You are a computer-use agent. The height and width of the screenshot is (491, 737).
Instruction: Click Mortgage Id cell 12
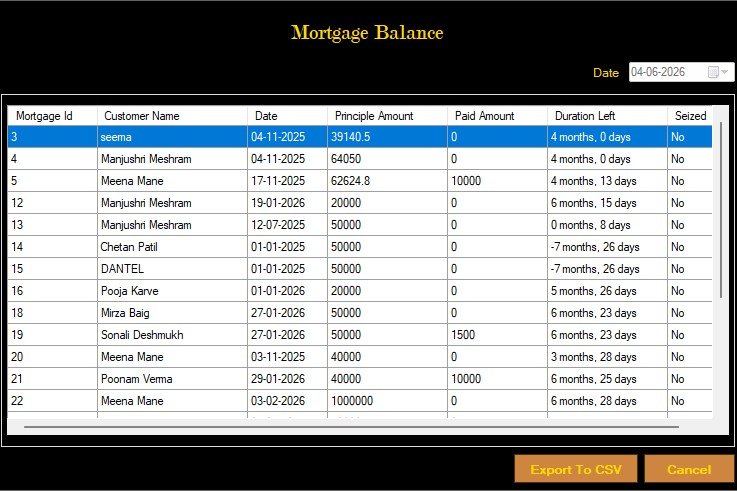coord(52,203)
